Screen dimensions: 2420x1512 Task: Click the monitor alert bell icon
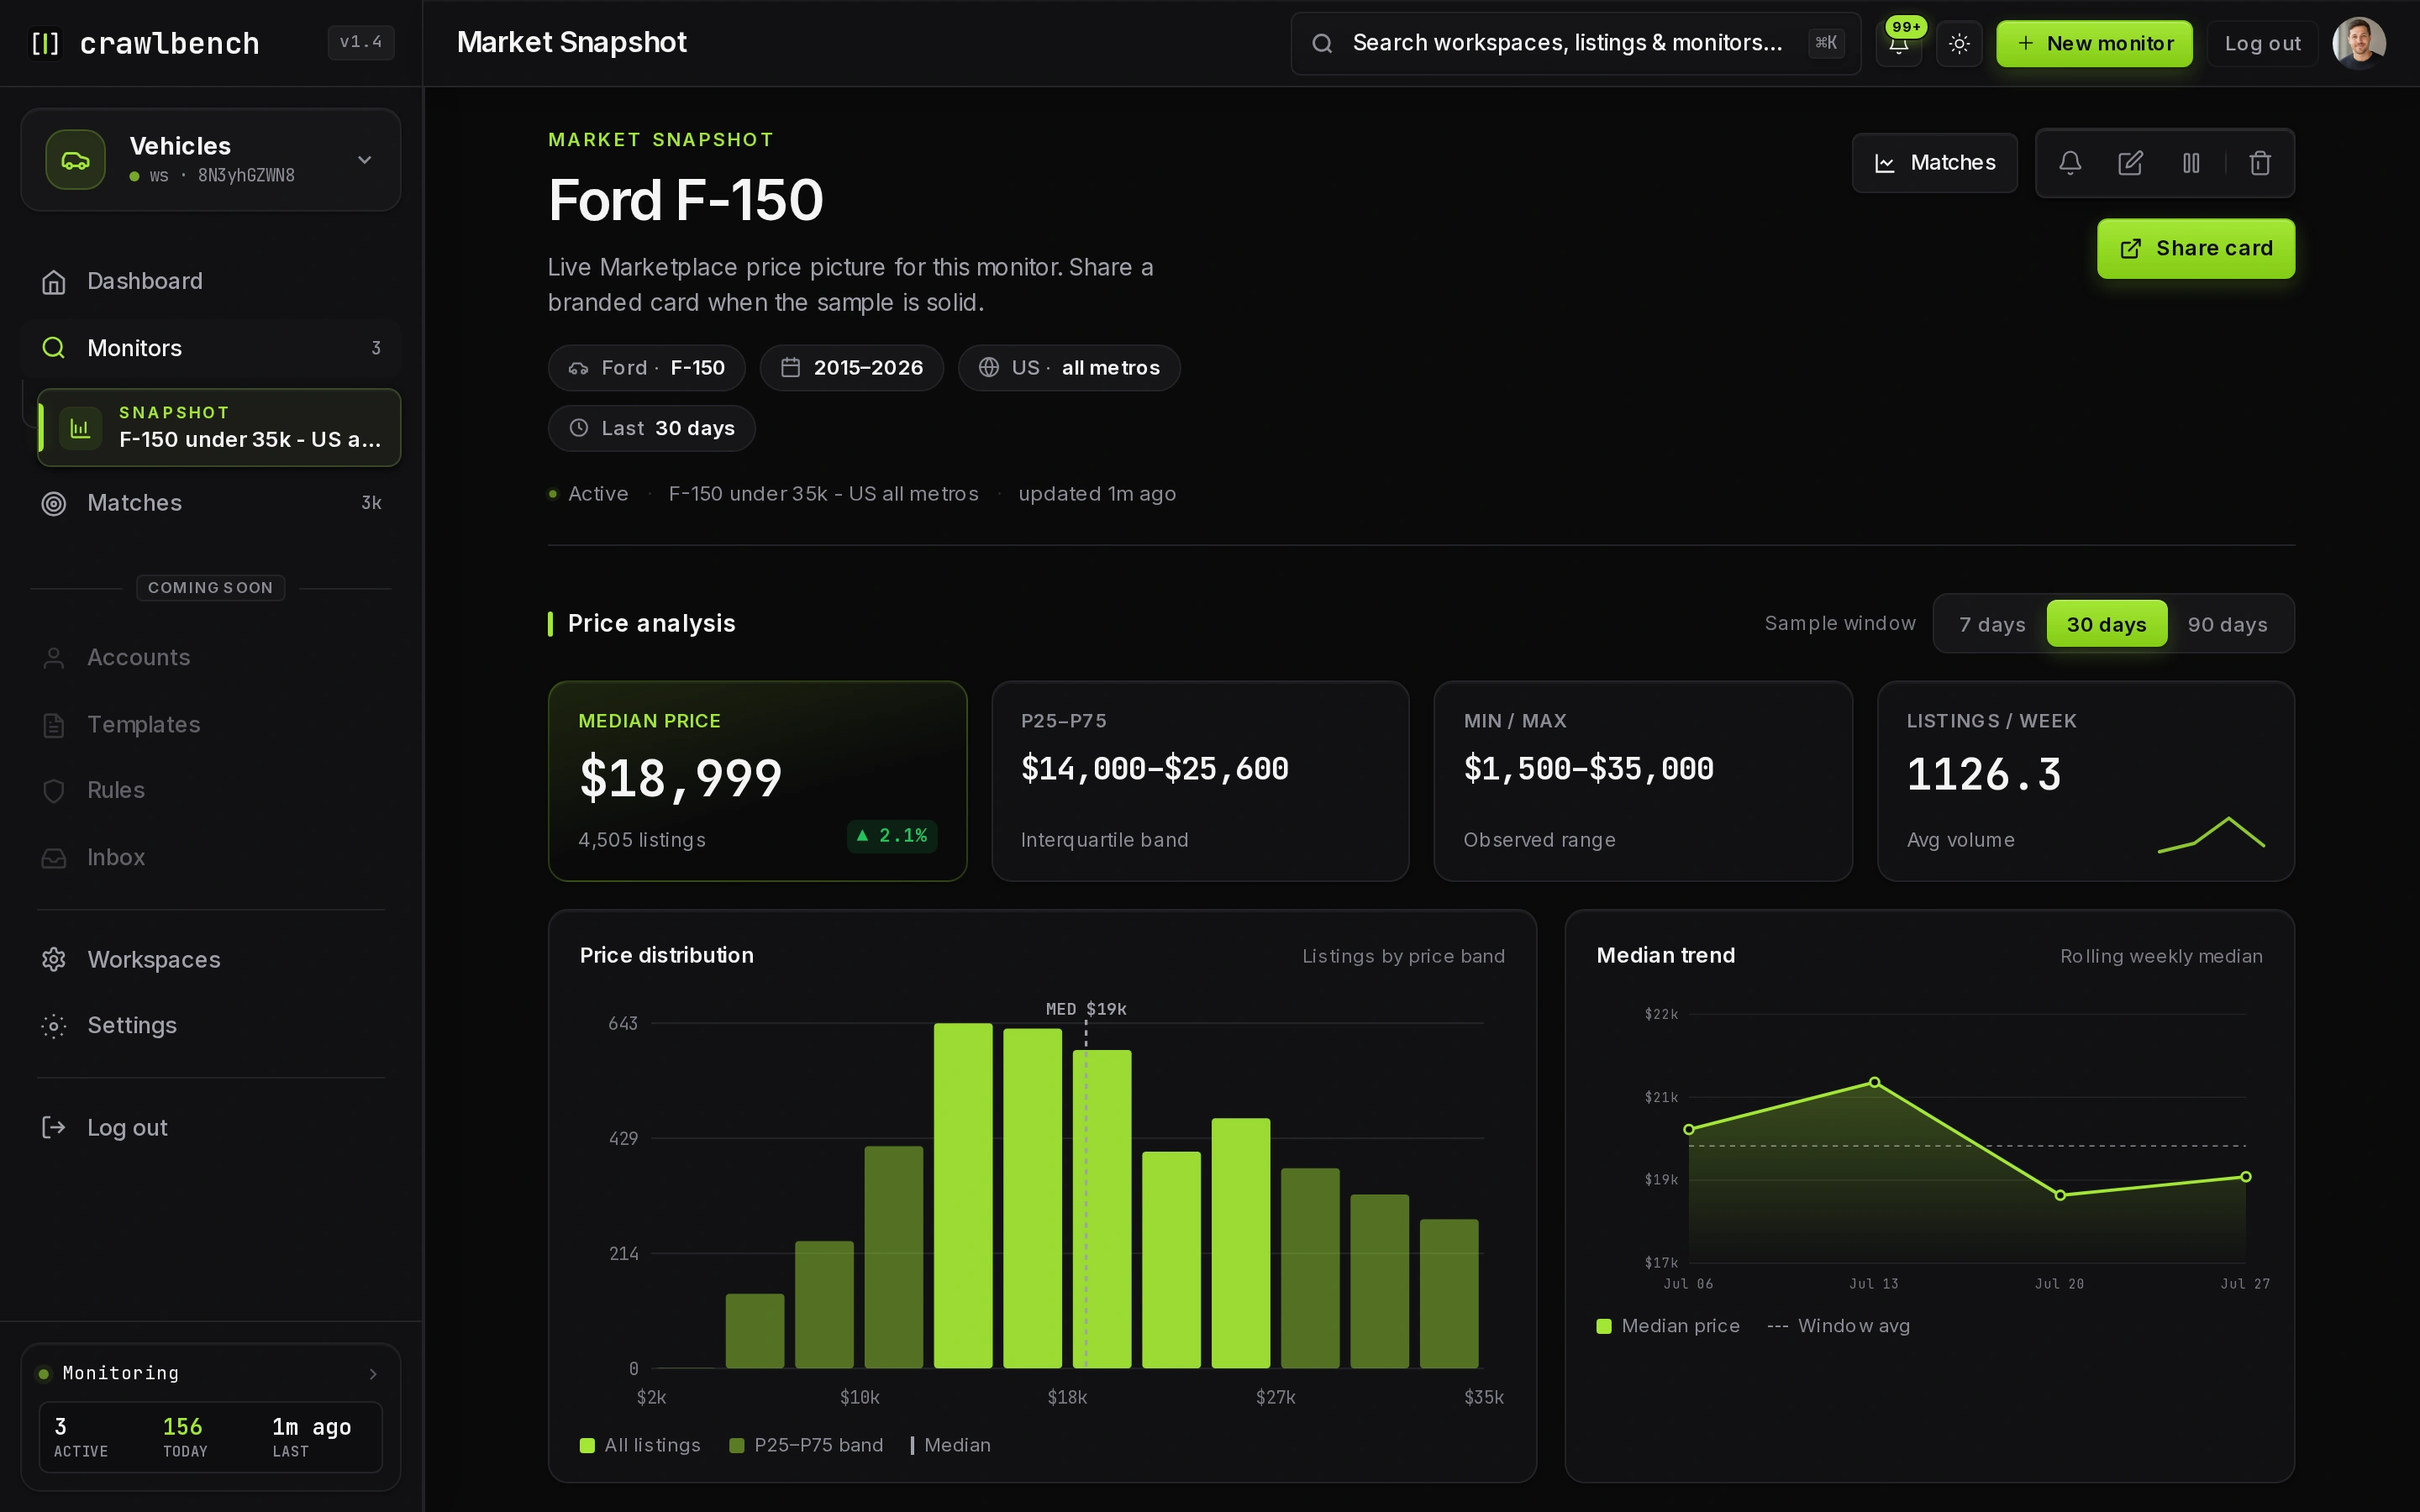click(2070, 163)
